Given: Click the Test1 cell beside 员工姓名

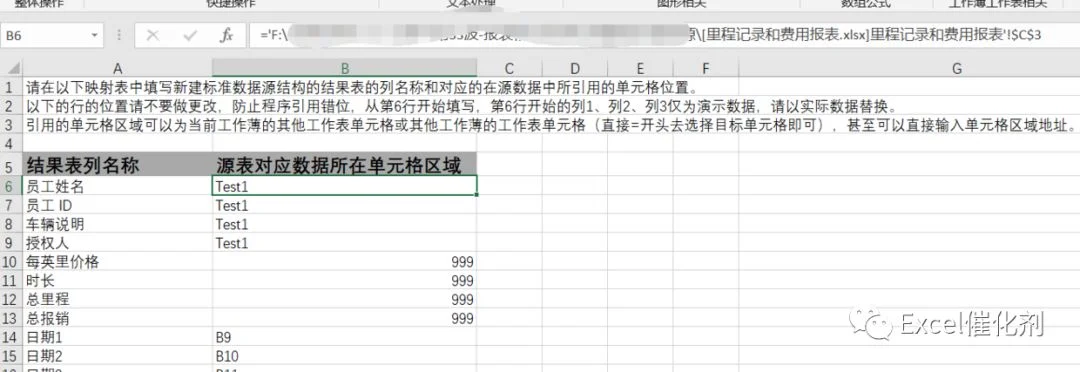Looking at the screenshot, I should 344,186.
